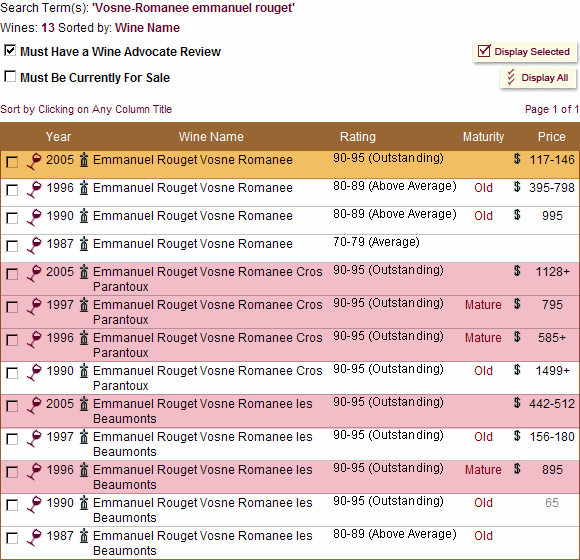Select checkbox for 2005 les Beaumonts

click(12, 406)
